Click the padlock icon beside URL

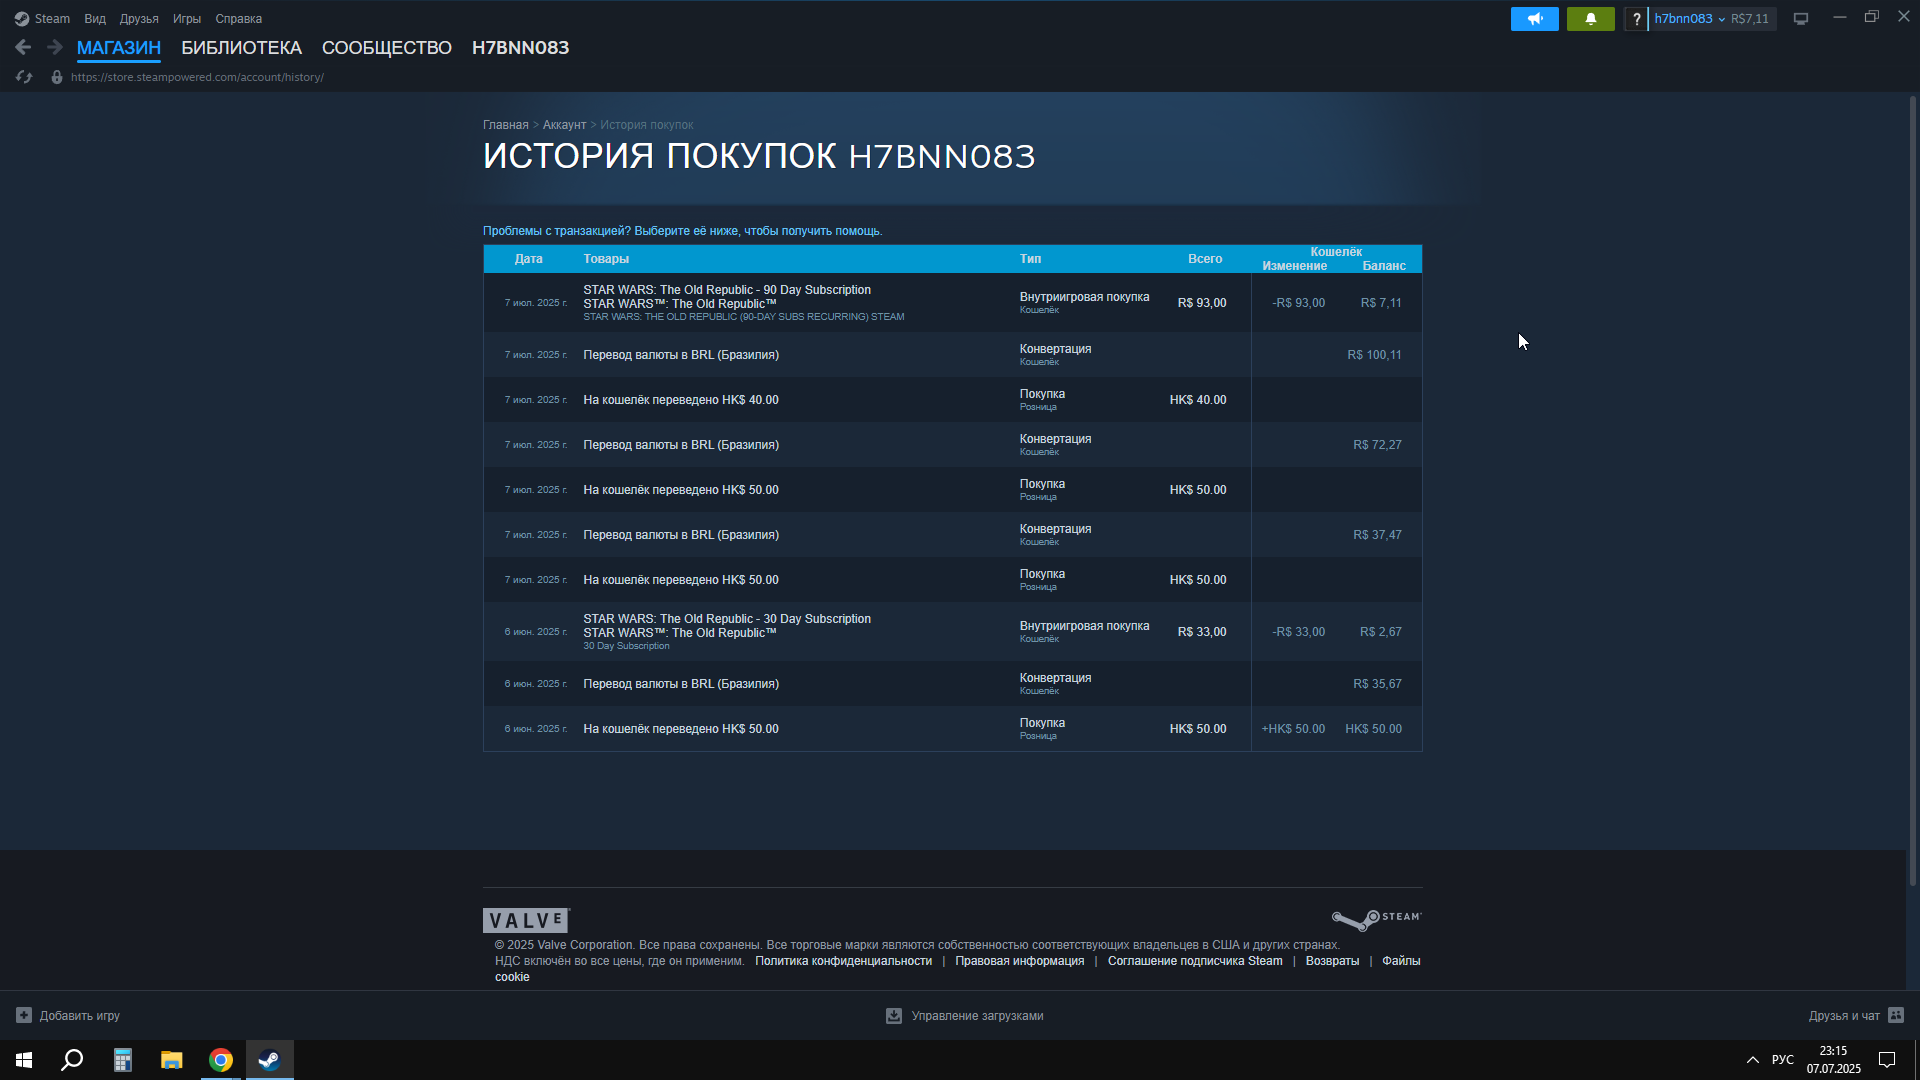tap(57, 77)
